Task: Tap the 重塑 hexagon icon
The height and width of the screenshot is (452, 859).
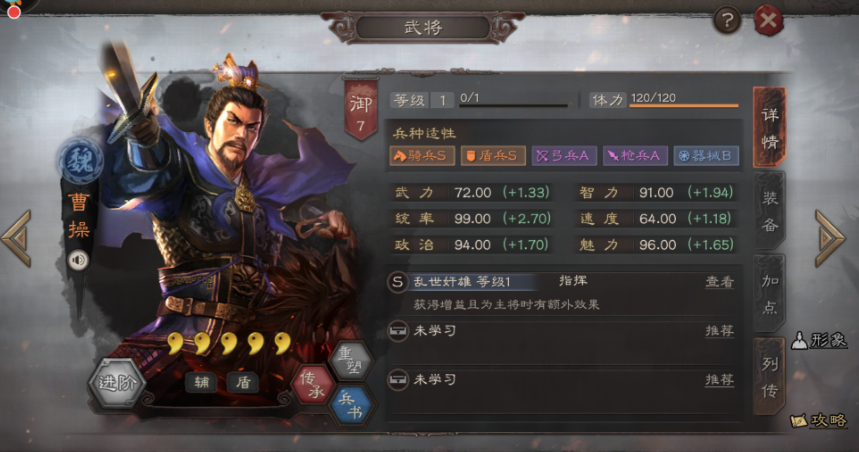Action: (351, 361)
